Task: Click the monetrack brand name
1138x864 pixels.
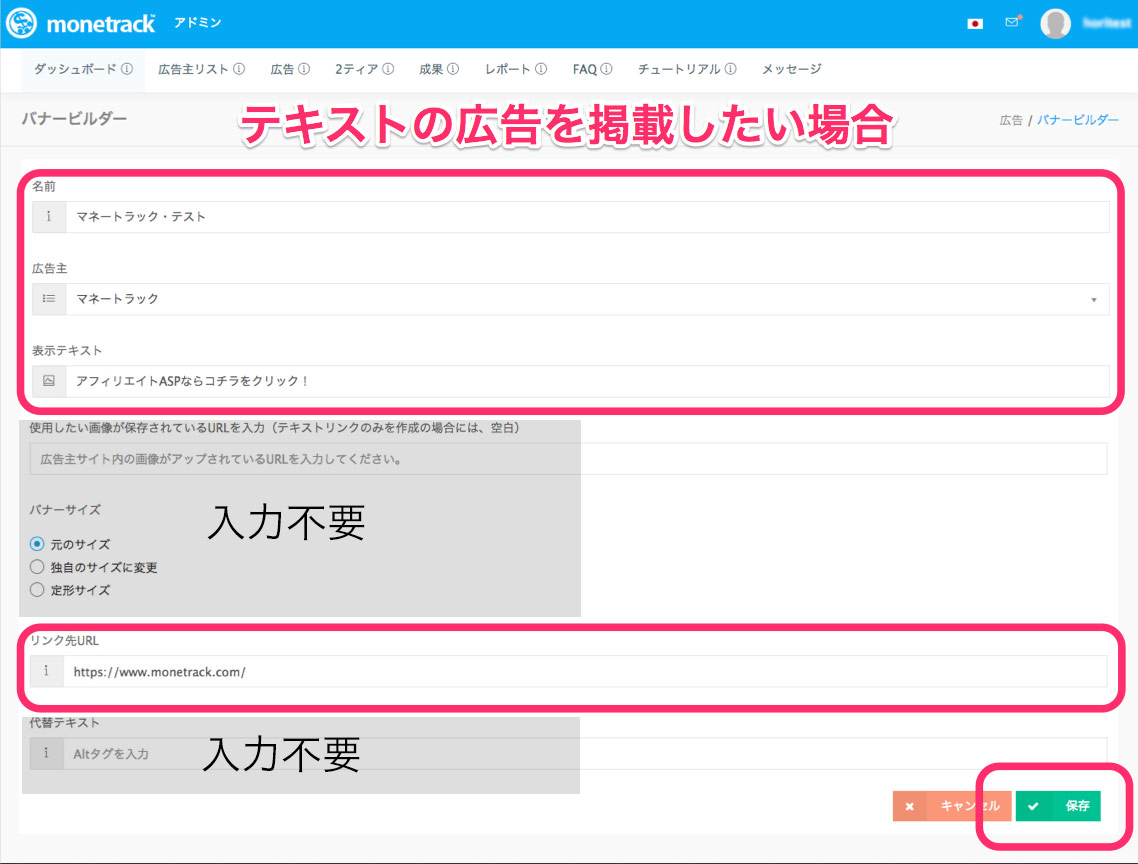Action: coord(101,24)
